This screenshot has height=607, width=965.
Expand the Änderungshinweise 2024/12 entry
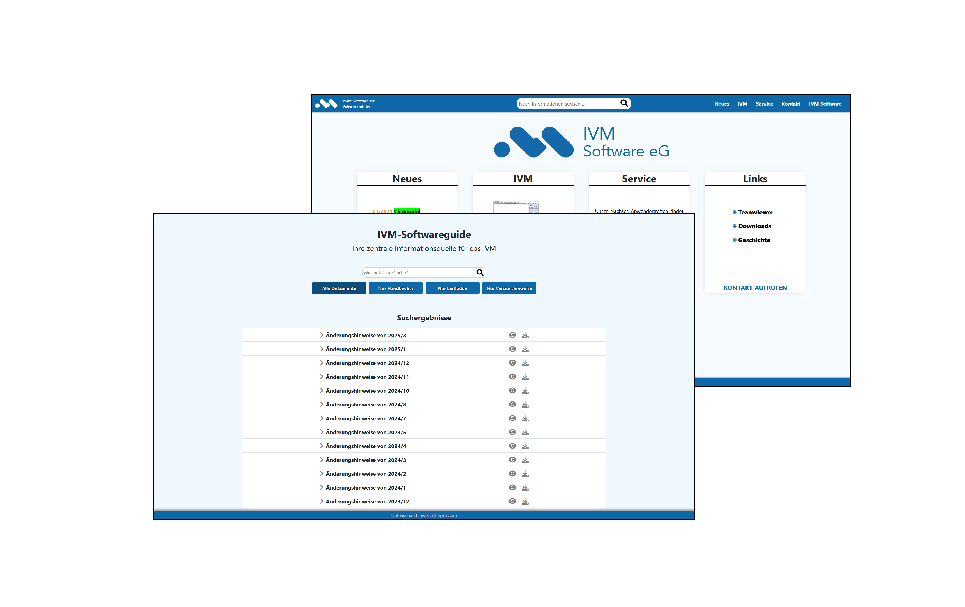[x=321, y=363]
